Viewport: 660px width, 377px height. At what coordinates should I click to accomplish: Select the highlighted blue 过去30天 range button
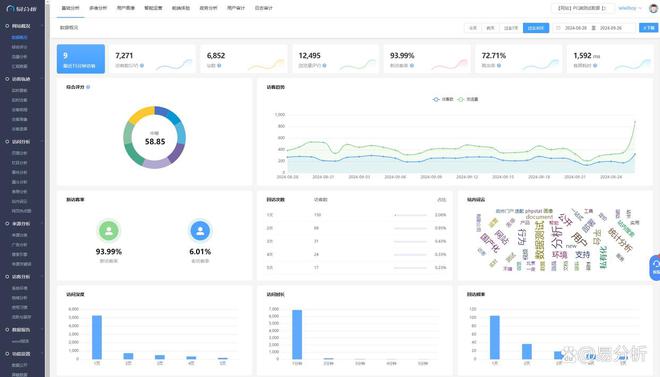[x=536, y=28]
